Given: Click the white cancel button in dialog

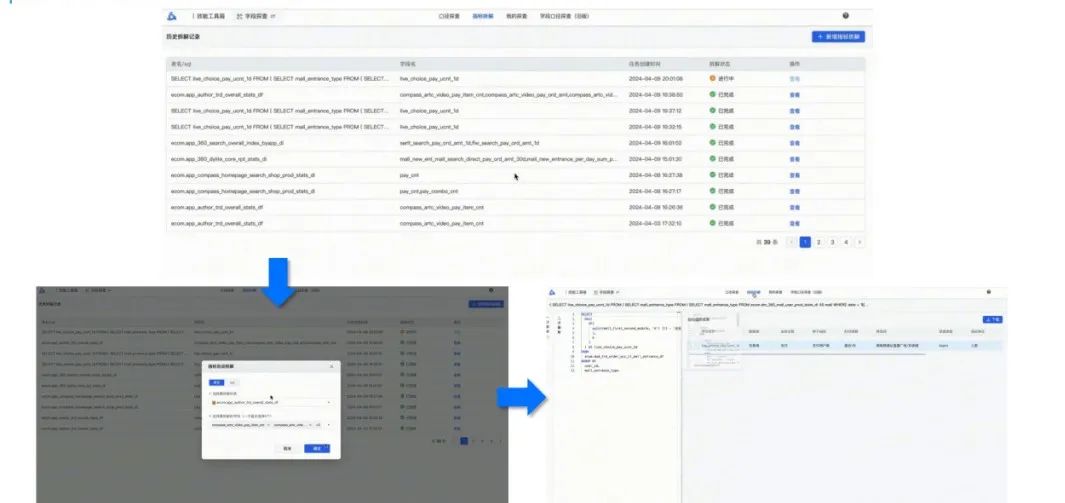Looking at the screenshot, I should click(287, 449).
